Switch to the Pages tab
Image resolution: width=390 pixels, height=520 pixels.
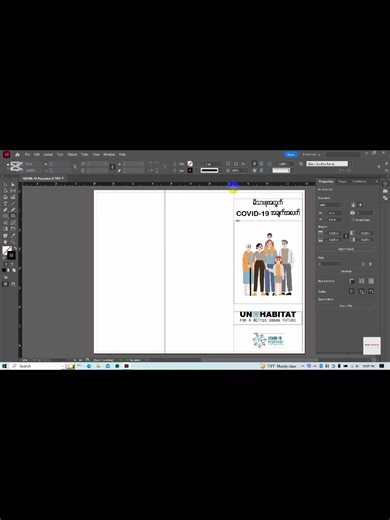pyautogui.click(x=342, y=181)
